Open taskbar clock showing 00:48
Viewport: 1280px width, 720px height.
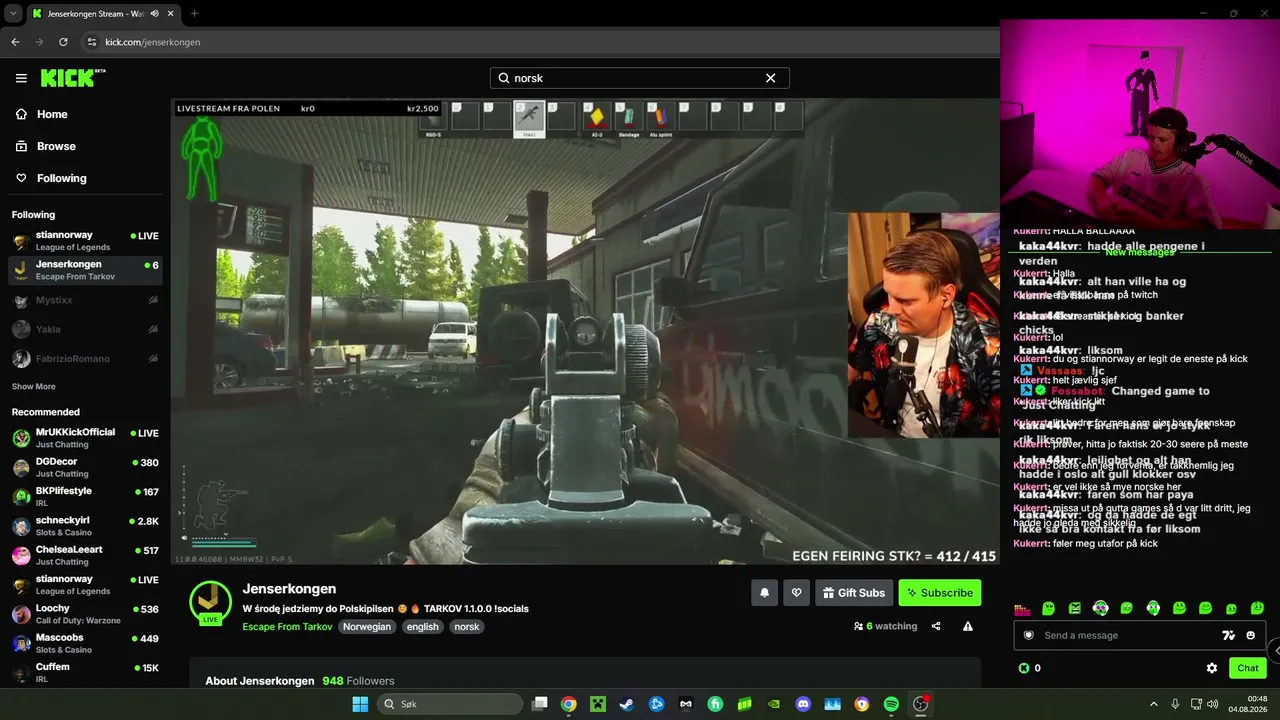pos(1249,704)
